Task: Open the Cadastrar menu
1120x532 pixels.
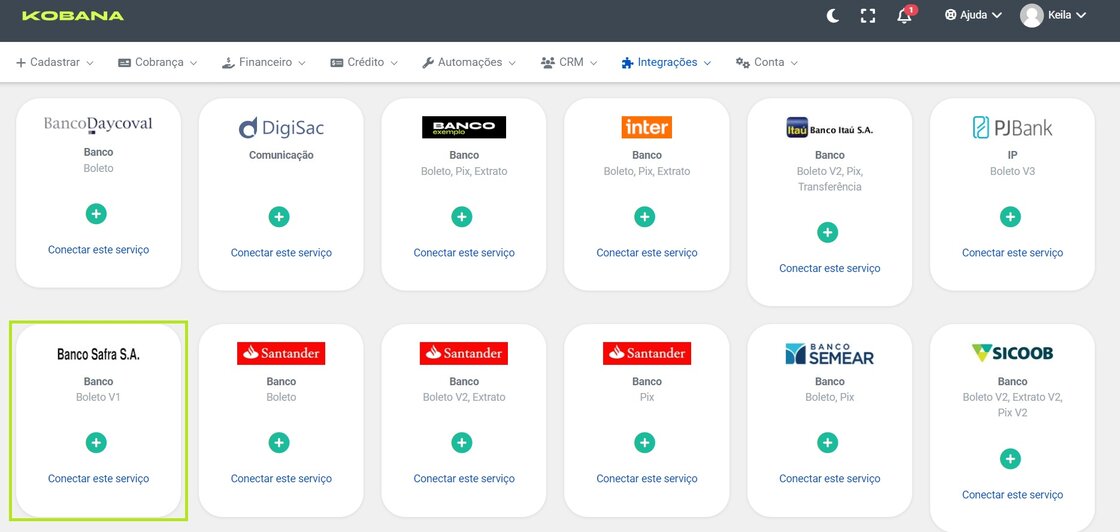Action: (x=55, y=62)
